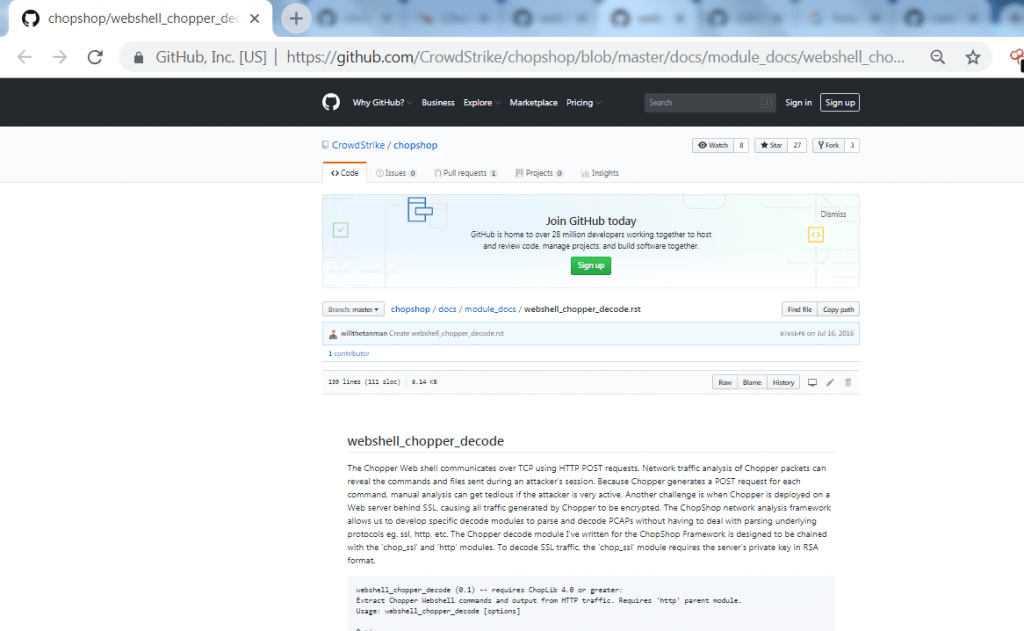Open the CrowdStrike owner link
Viewport: 1024px width, 631px height.
[358, 145]
